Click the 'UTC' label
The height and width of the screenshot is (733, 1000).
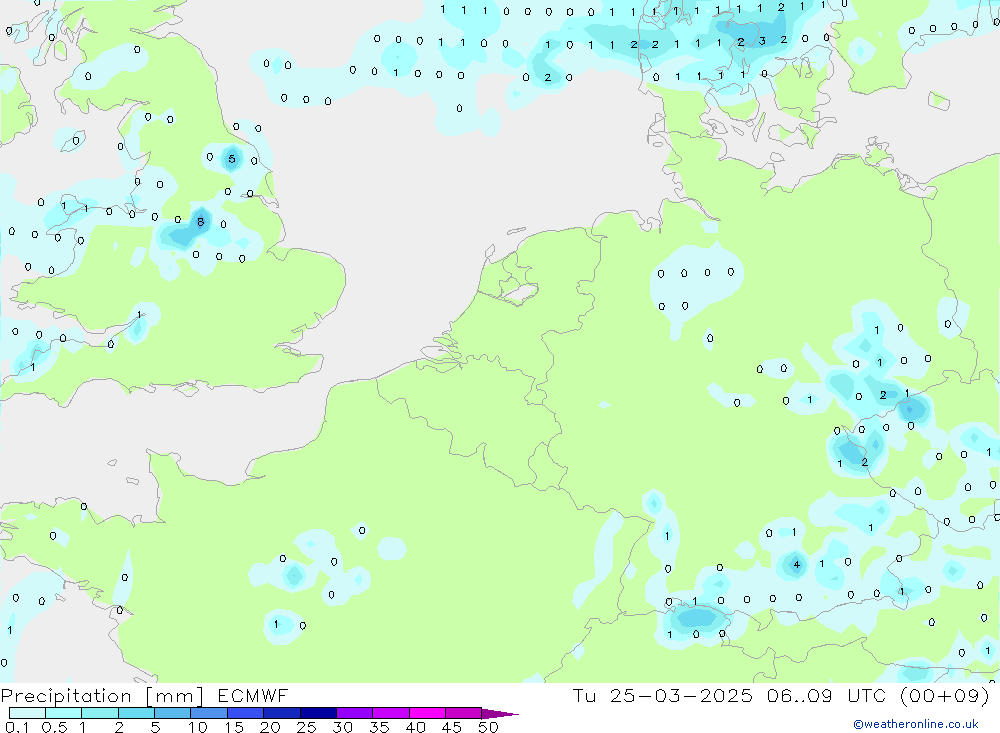869,696
